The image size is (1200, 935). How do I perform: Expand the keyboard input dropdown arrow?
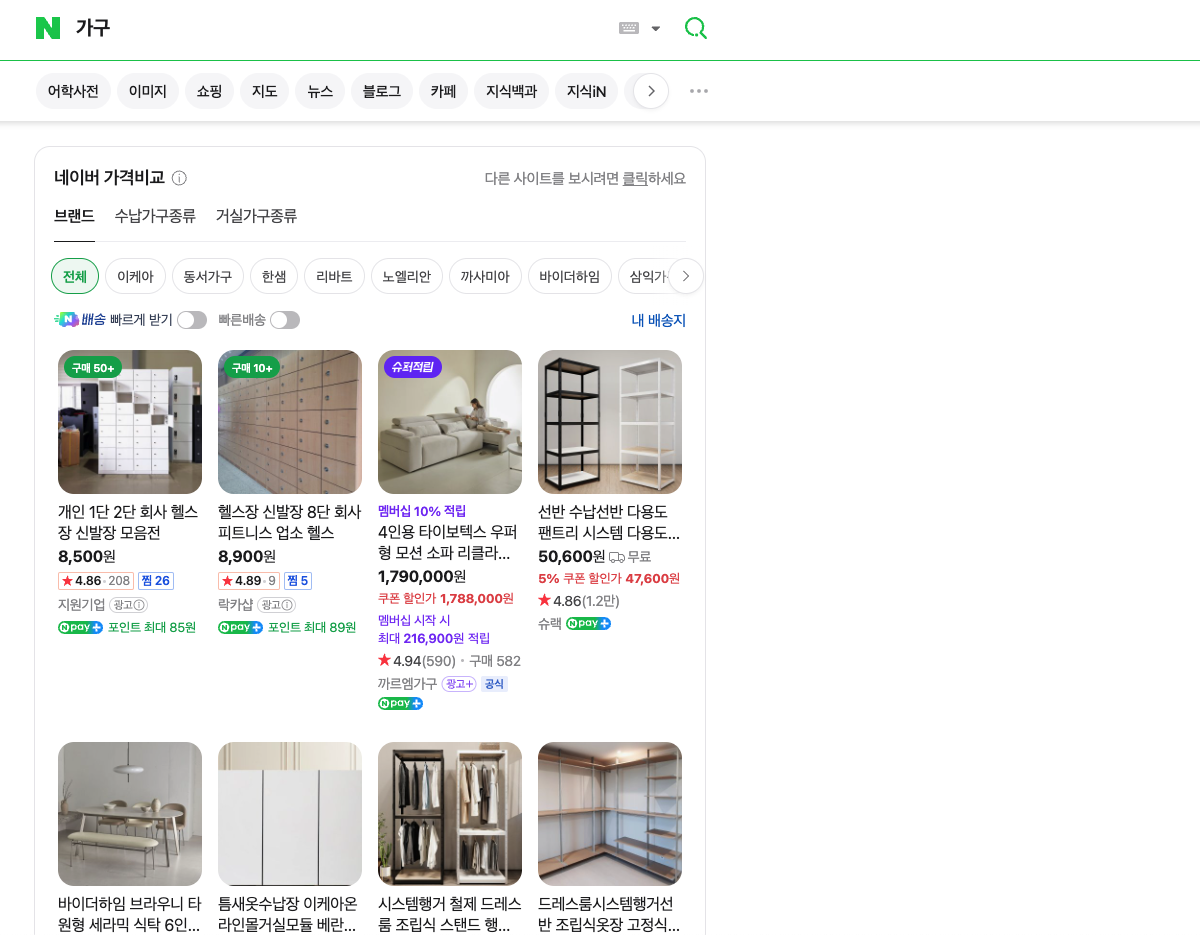pyautogui.click(x=656, y=28)
